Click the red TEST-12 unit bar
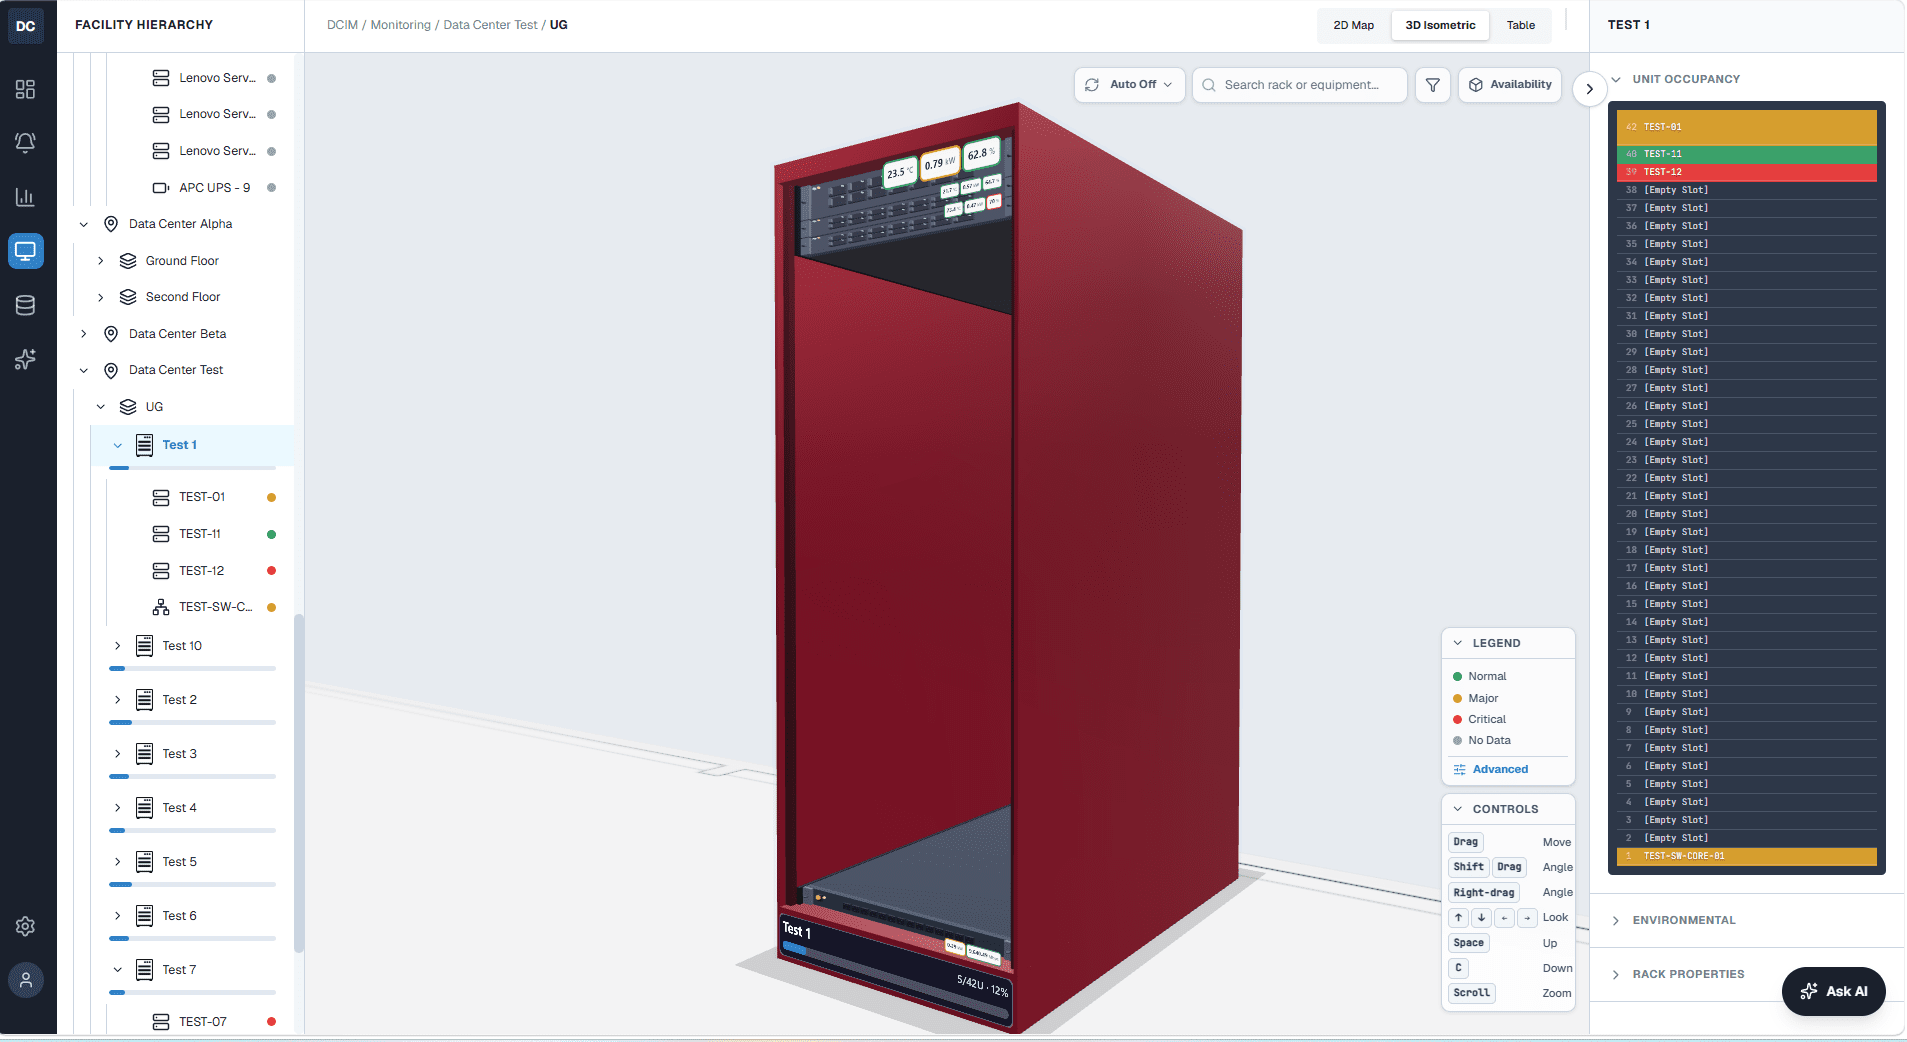1907x1042 pixels. coord(1747,172)
